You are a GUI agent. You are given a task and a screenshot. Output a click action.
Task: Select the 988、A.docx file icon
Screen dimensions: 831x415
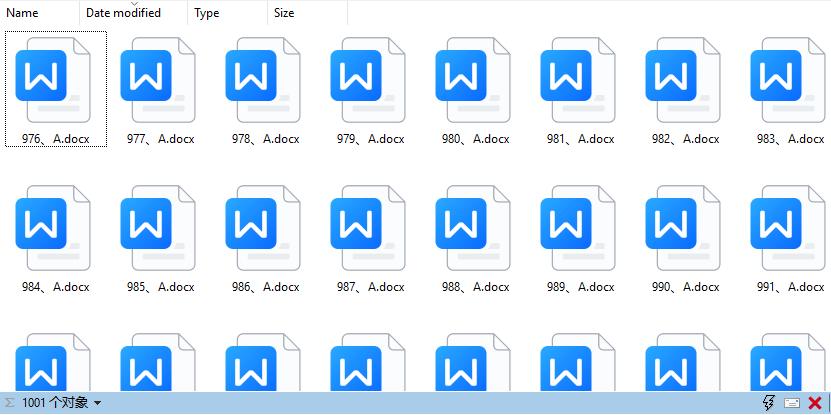tap(473, 228)
